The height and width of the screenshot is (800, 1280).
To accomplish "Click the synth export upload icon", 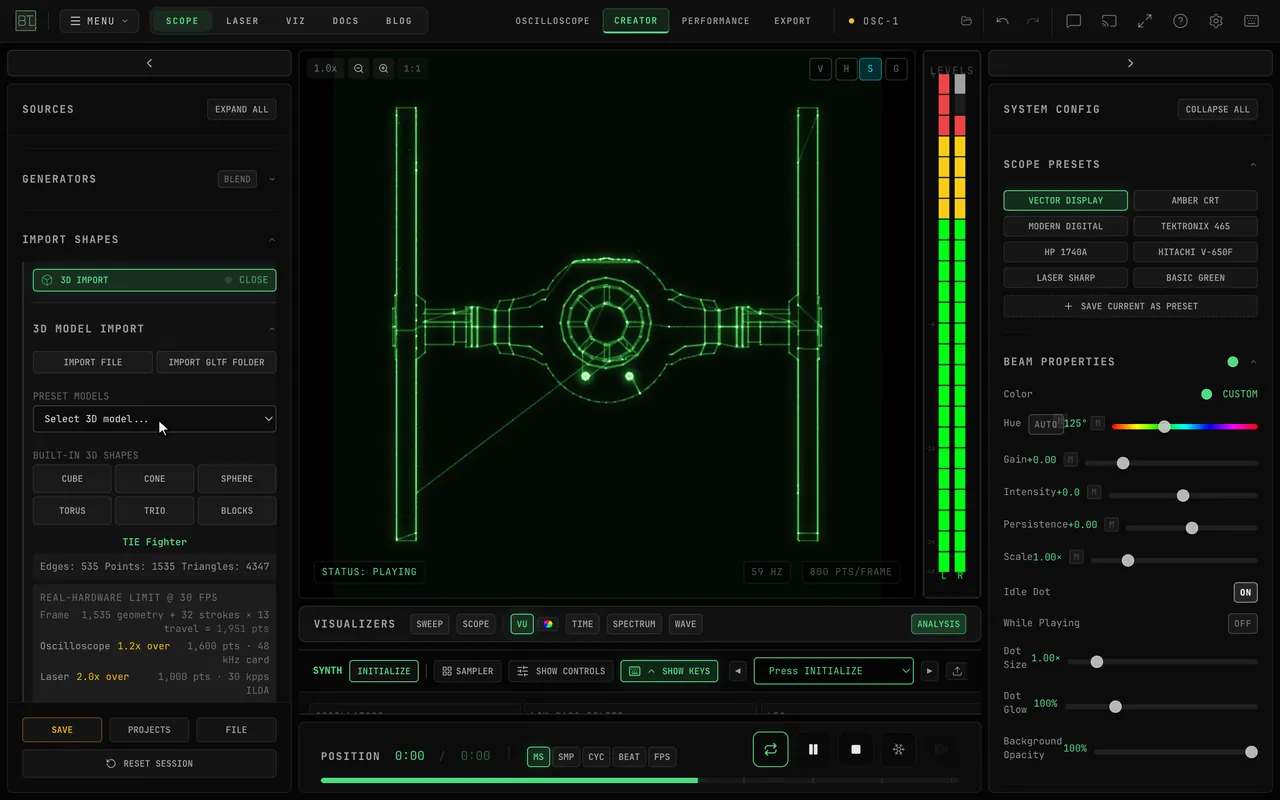I will tap(957, 671).
